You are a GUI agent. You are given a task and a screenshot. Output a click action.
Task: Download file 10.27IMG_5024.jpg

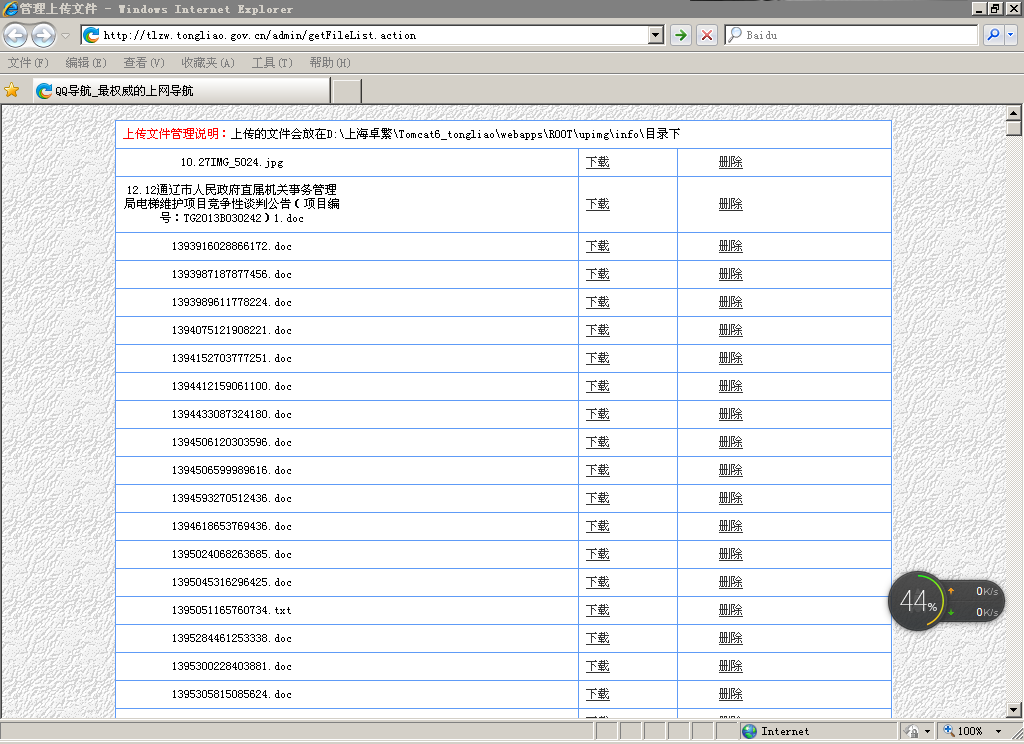click(598, 162)
